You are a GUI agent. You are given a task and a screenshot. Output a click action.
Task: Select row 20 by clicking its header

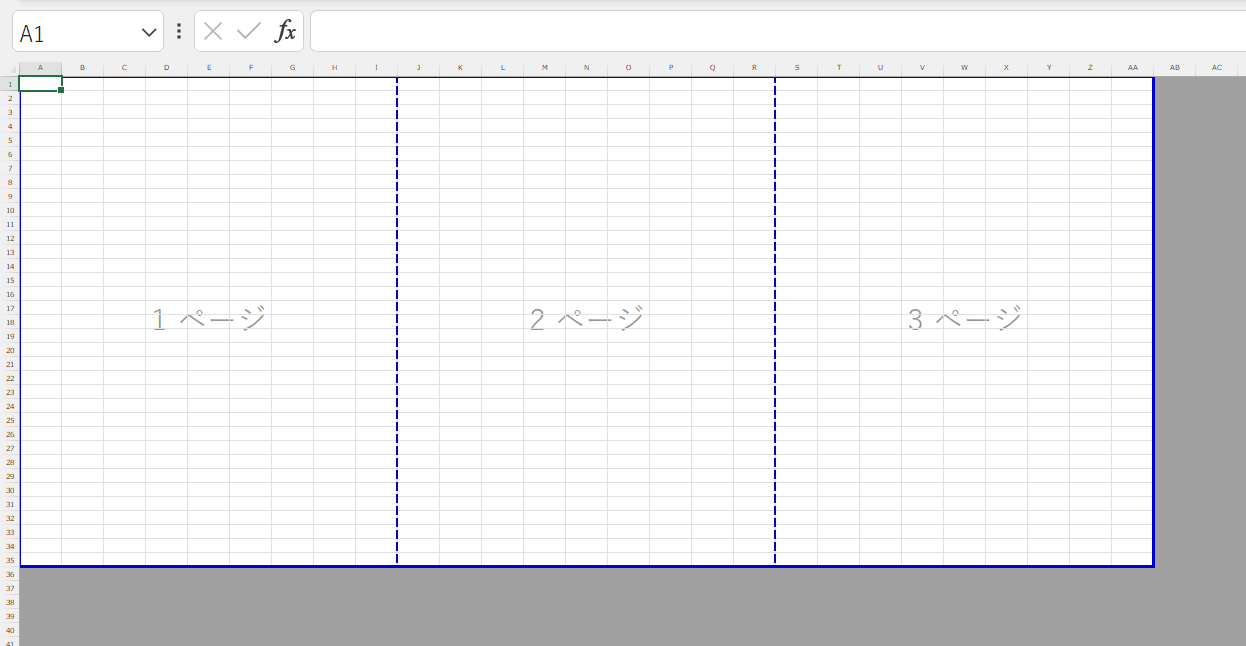(10, 351)
